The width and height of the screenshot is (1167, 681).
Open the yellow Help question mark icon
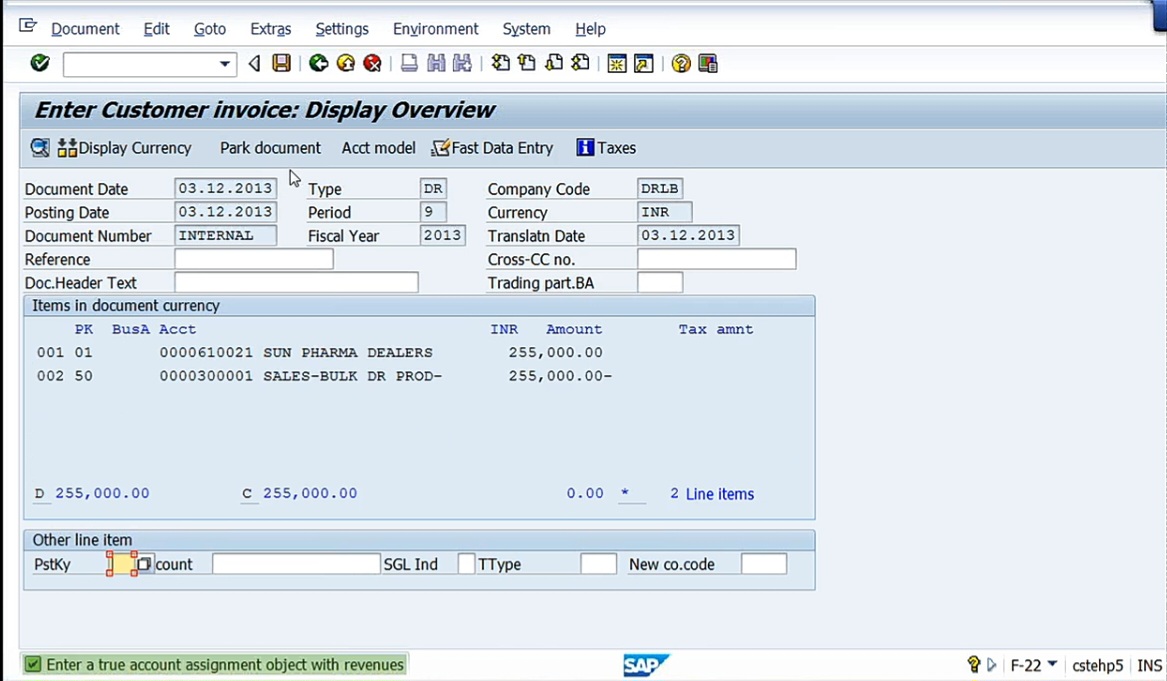[680, 63]
